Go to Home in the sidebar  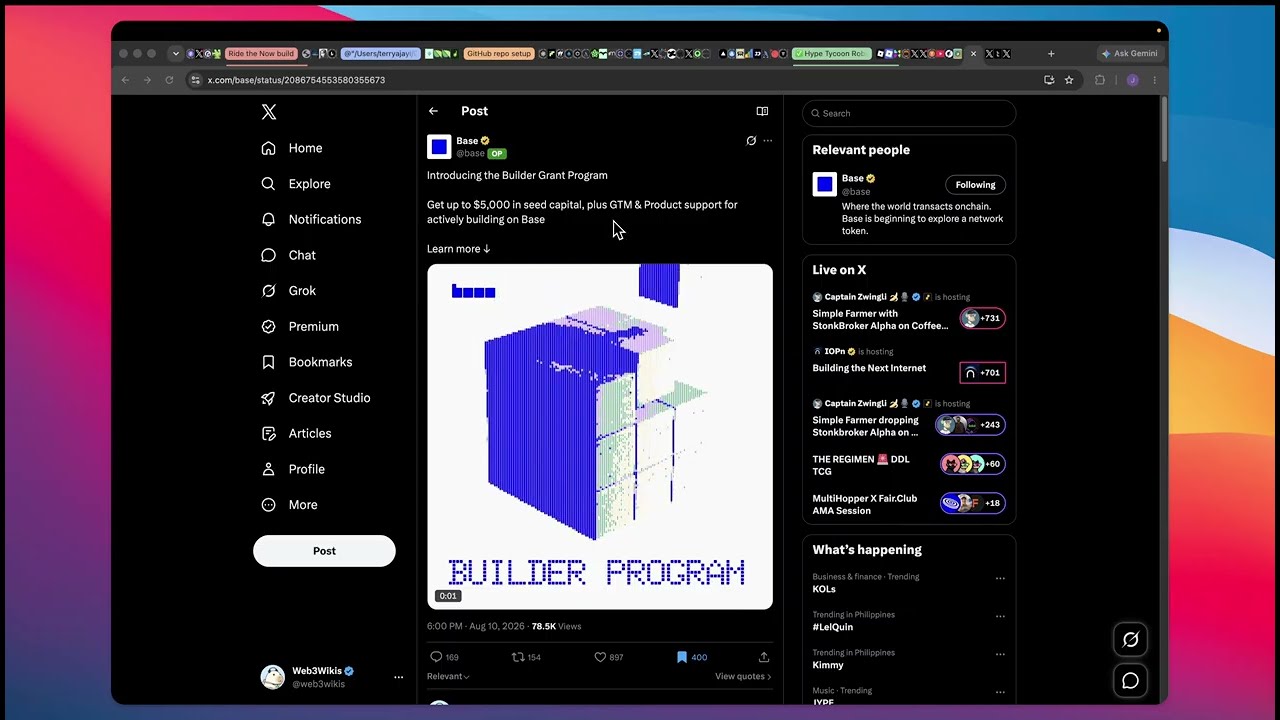point(292,148)
